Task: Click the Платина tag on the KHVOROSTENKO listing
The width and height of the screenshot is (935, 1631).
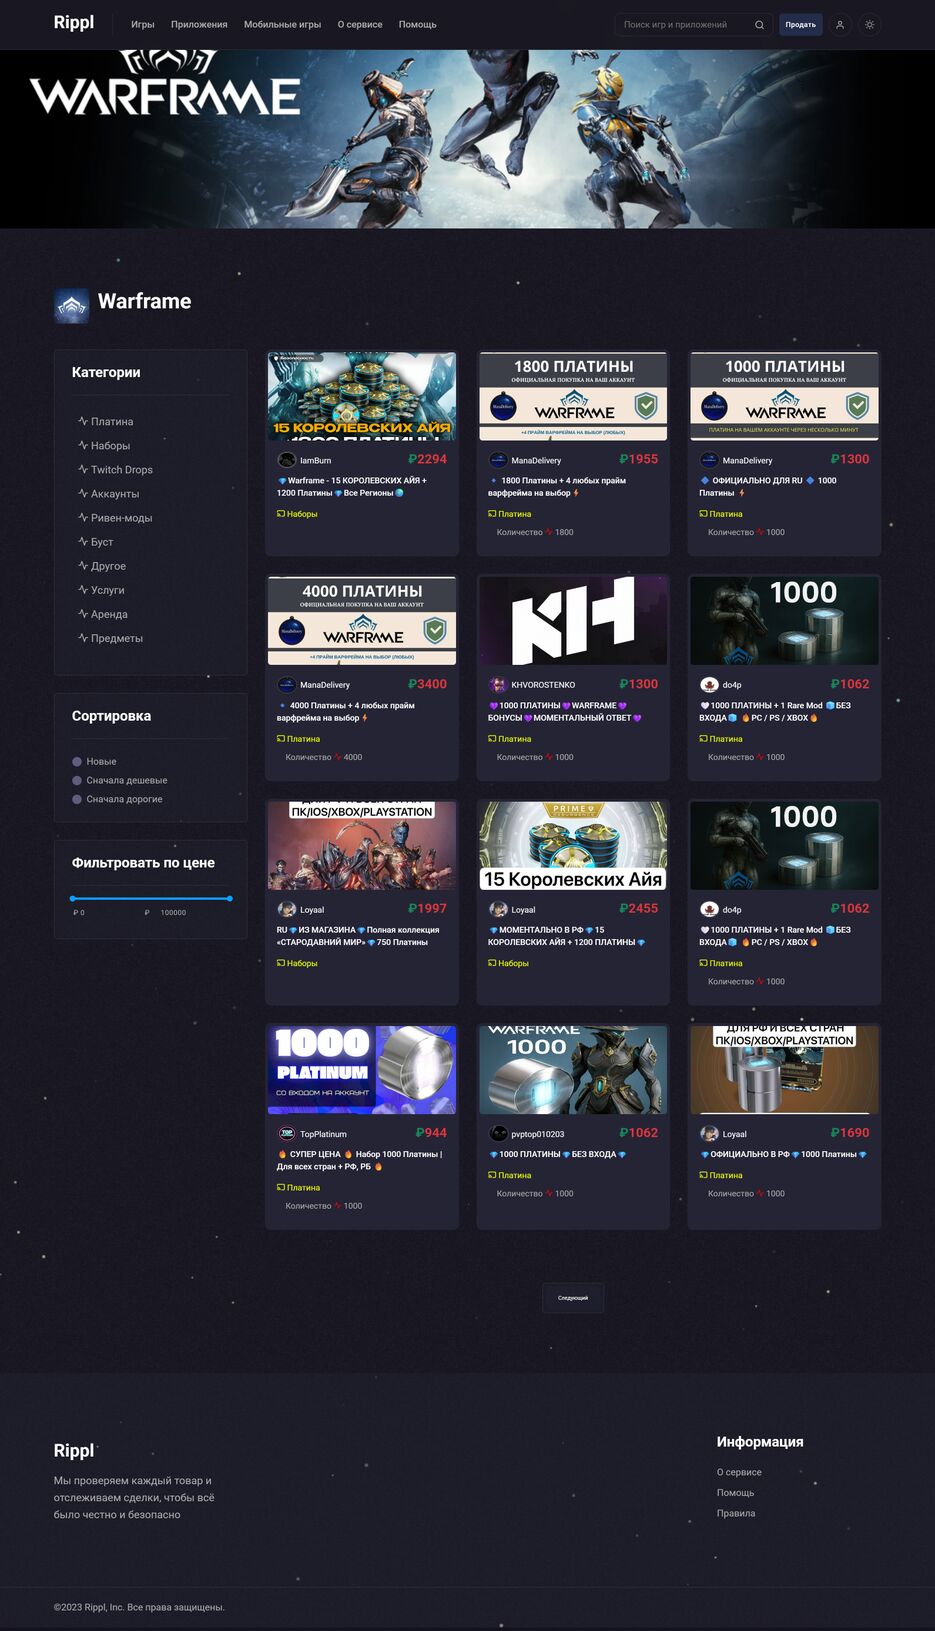Action: tap(509, 739)
